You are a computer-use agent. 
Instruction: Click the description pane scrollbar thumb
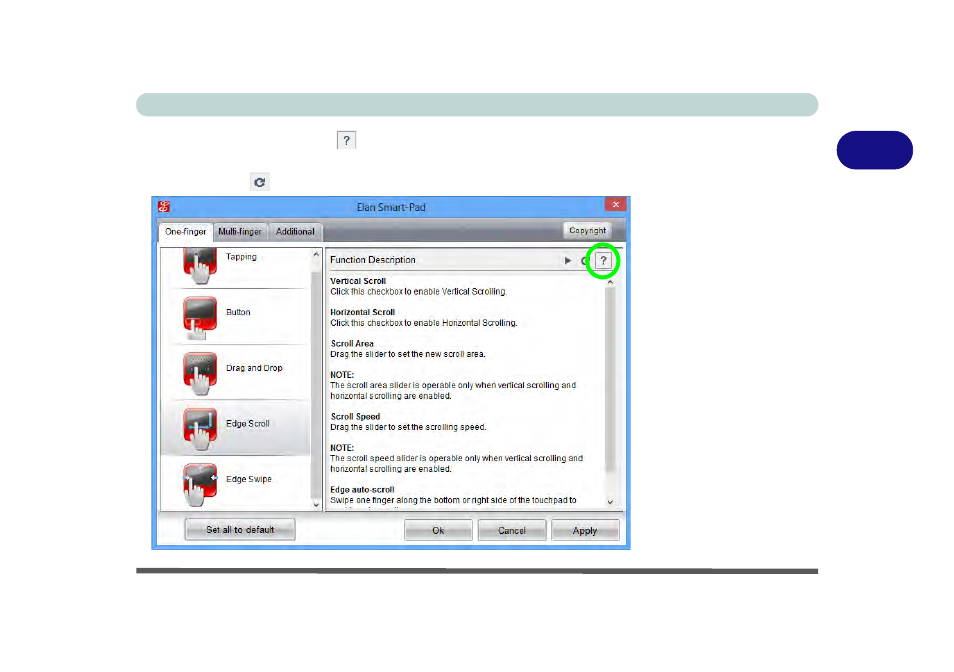click(610, 379)
